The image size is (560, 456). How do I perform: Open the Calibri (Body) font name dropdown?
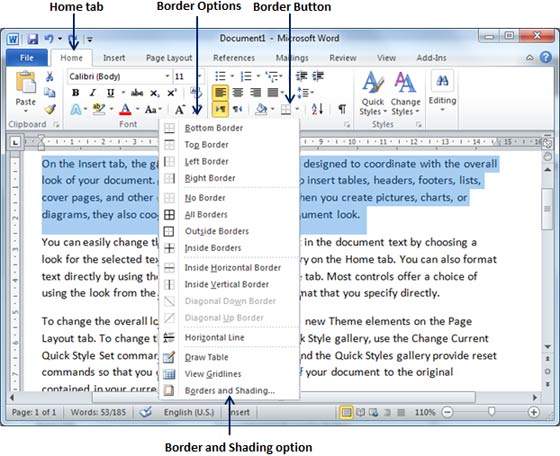[x=119, y=76]
